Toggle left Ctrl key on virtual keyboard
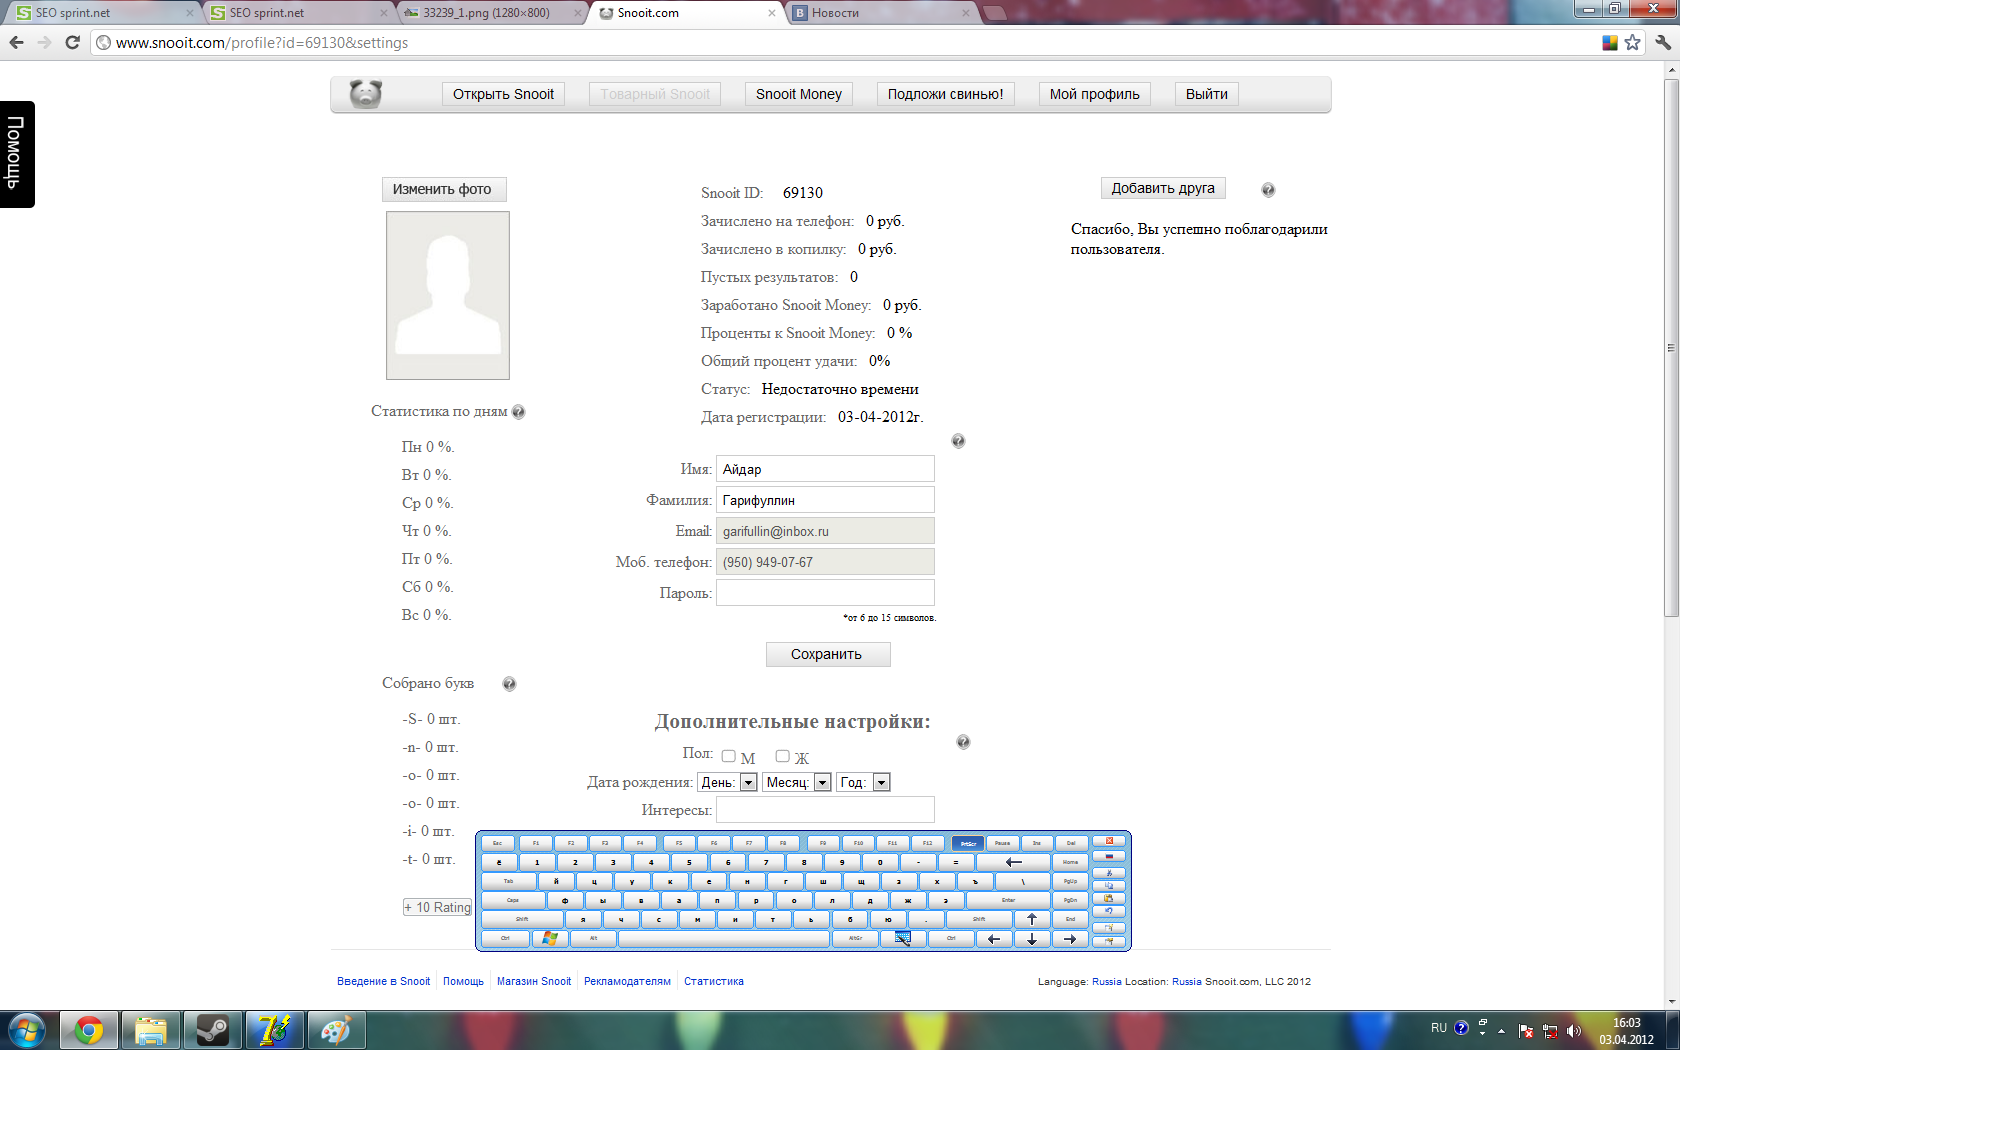 coord(505,939)
